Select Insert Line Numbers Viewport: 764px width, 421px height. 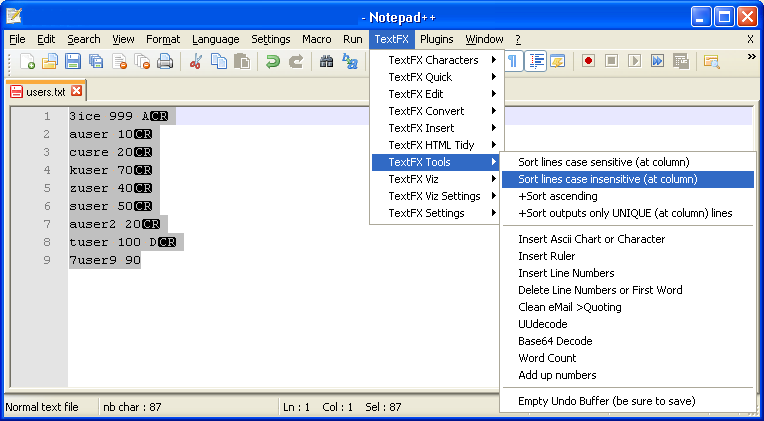(628, 273)
